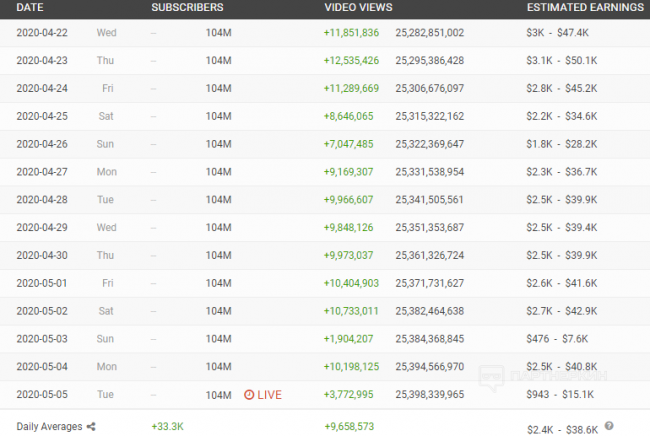Click the Daily Averages label
The image size is (650, 436).
pos(50,426)
